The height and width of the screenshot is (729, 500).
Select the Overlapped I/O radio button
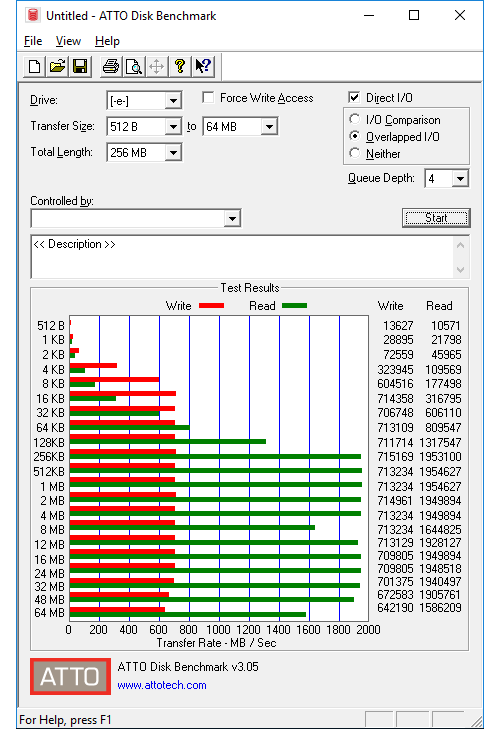[x=354, y=136]
